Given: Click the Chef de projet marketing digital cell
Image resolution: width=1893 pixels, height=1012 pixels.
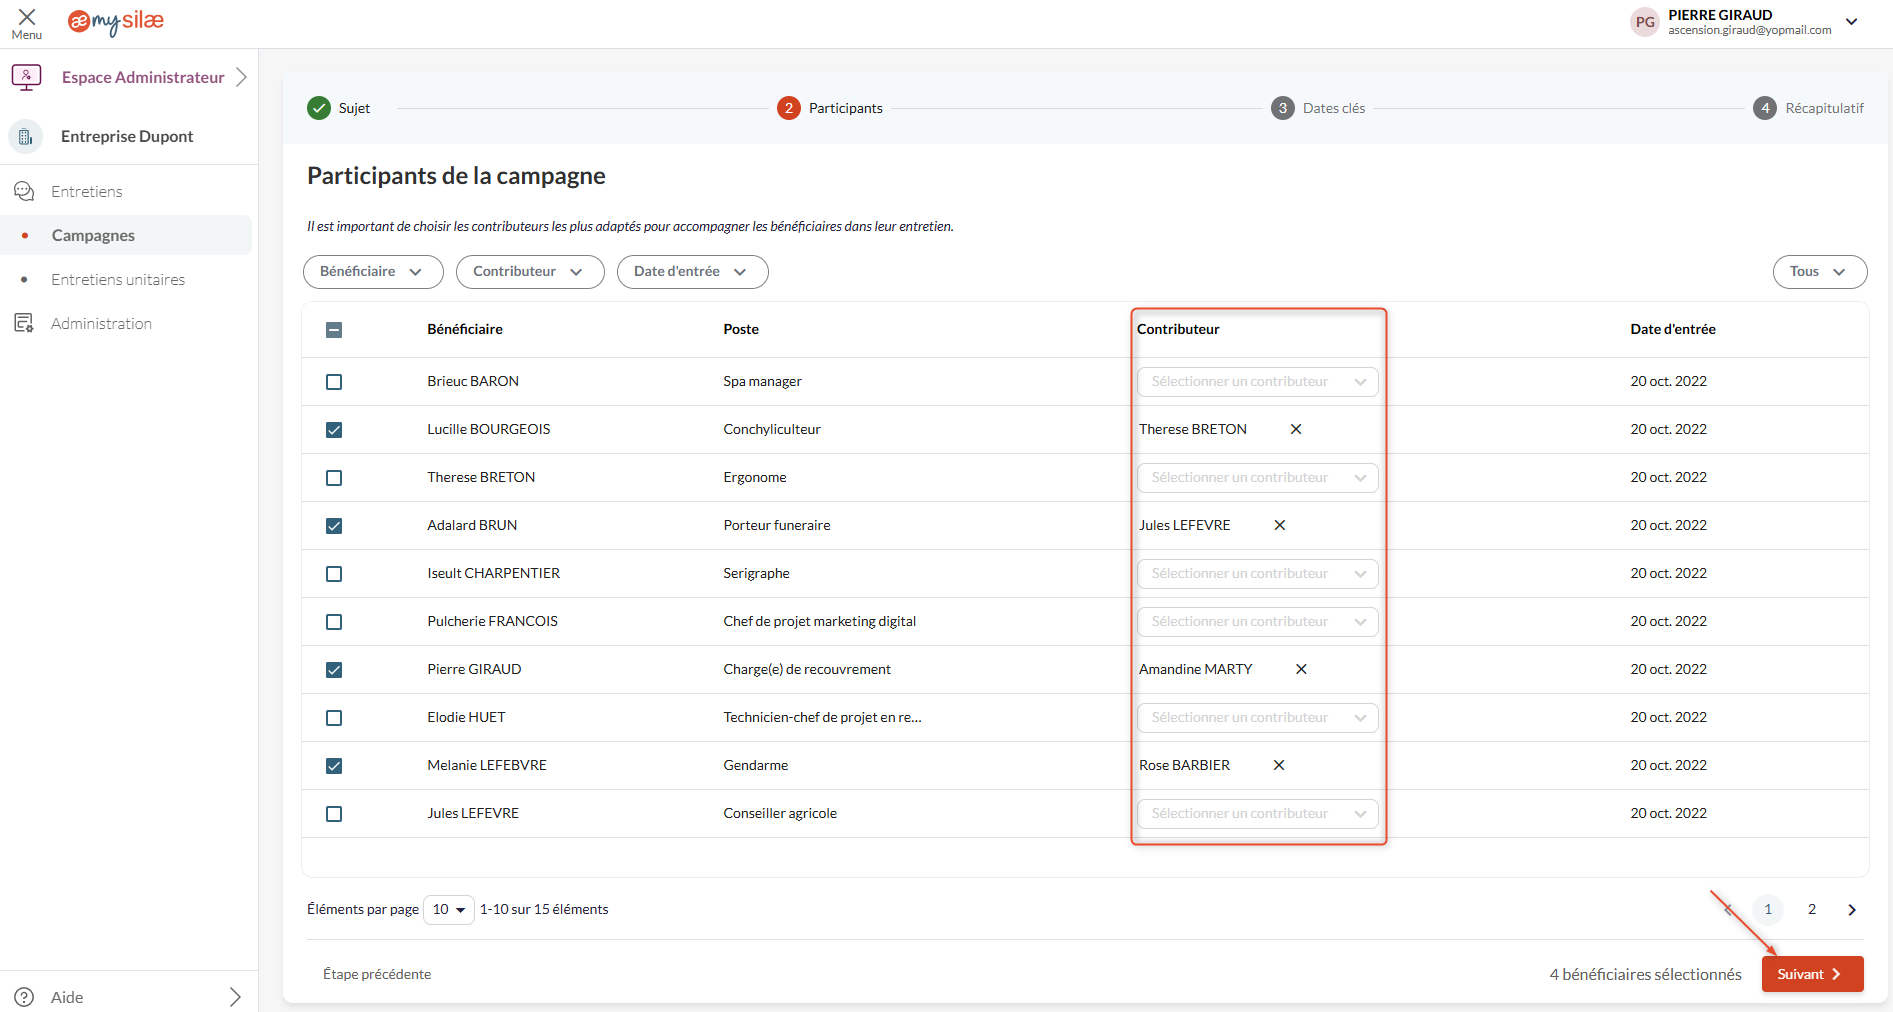Looking at the screenshot, I should [820, 621].
